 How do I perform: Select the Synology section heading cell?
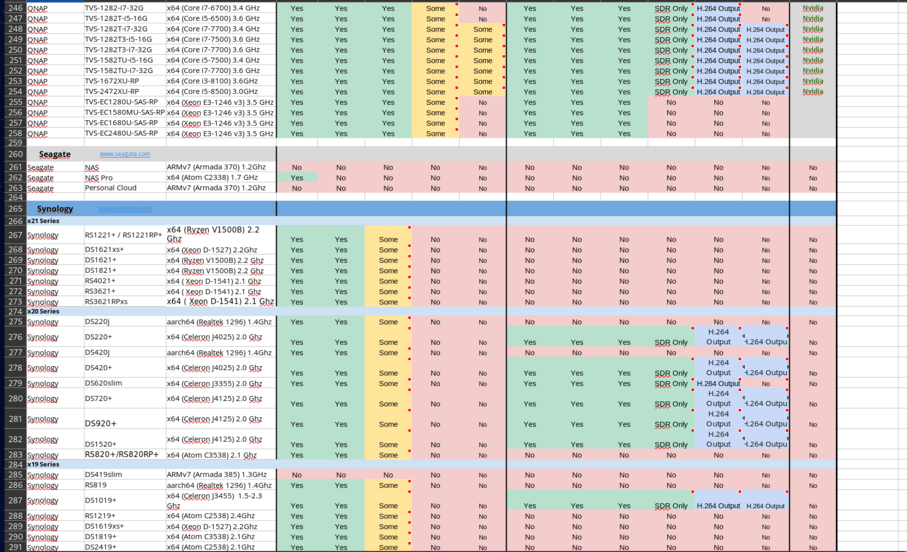[55, 208]
